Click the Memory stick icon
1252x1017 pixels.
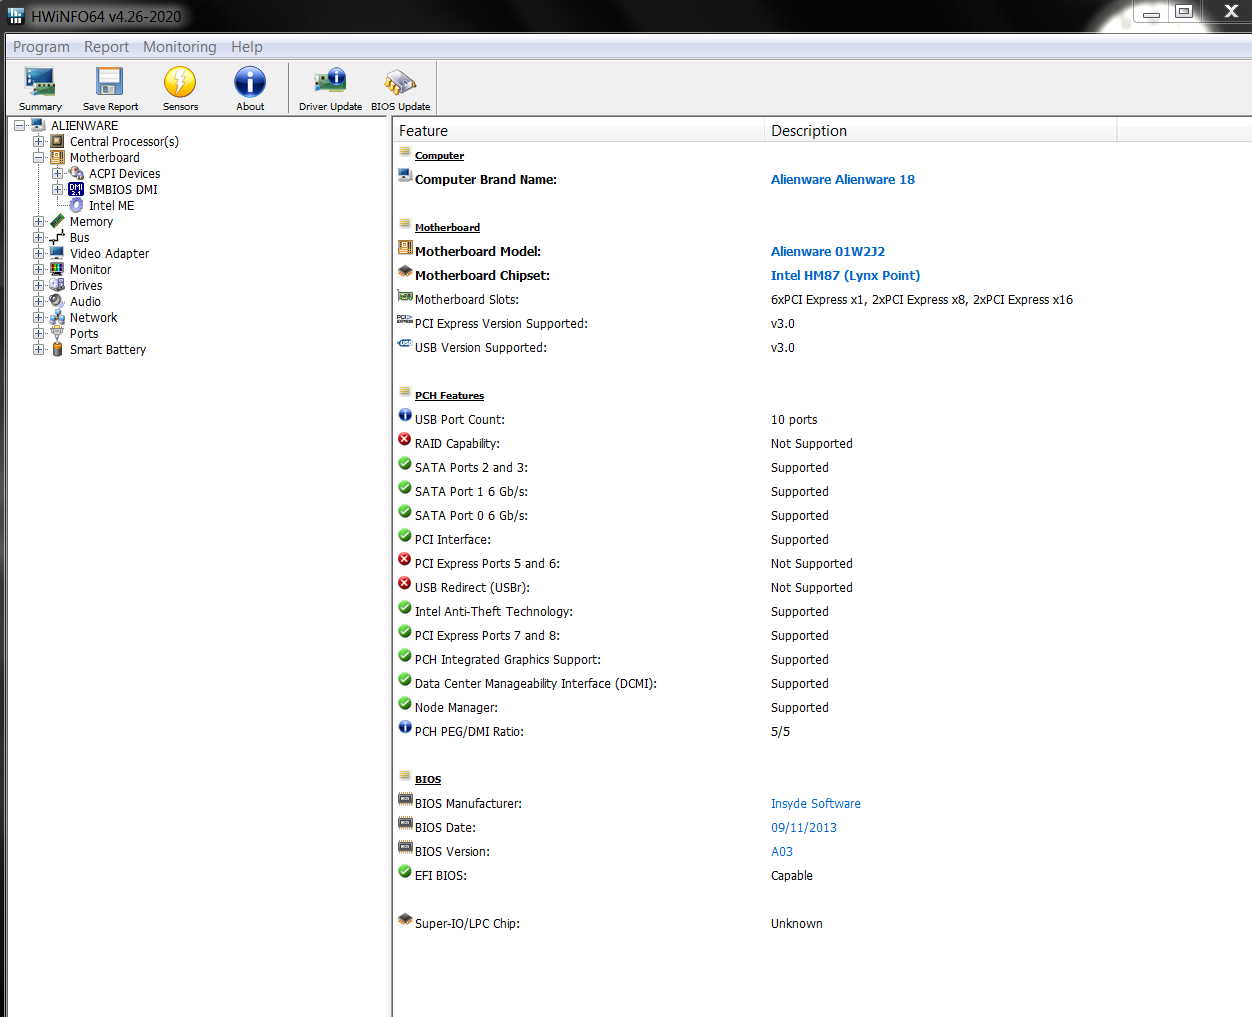(x=57, y=221)
